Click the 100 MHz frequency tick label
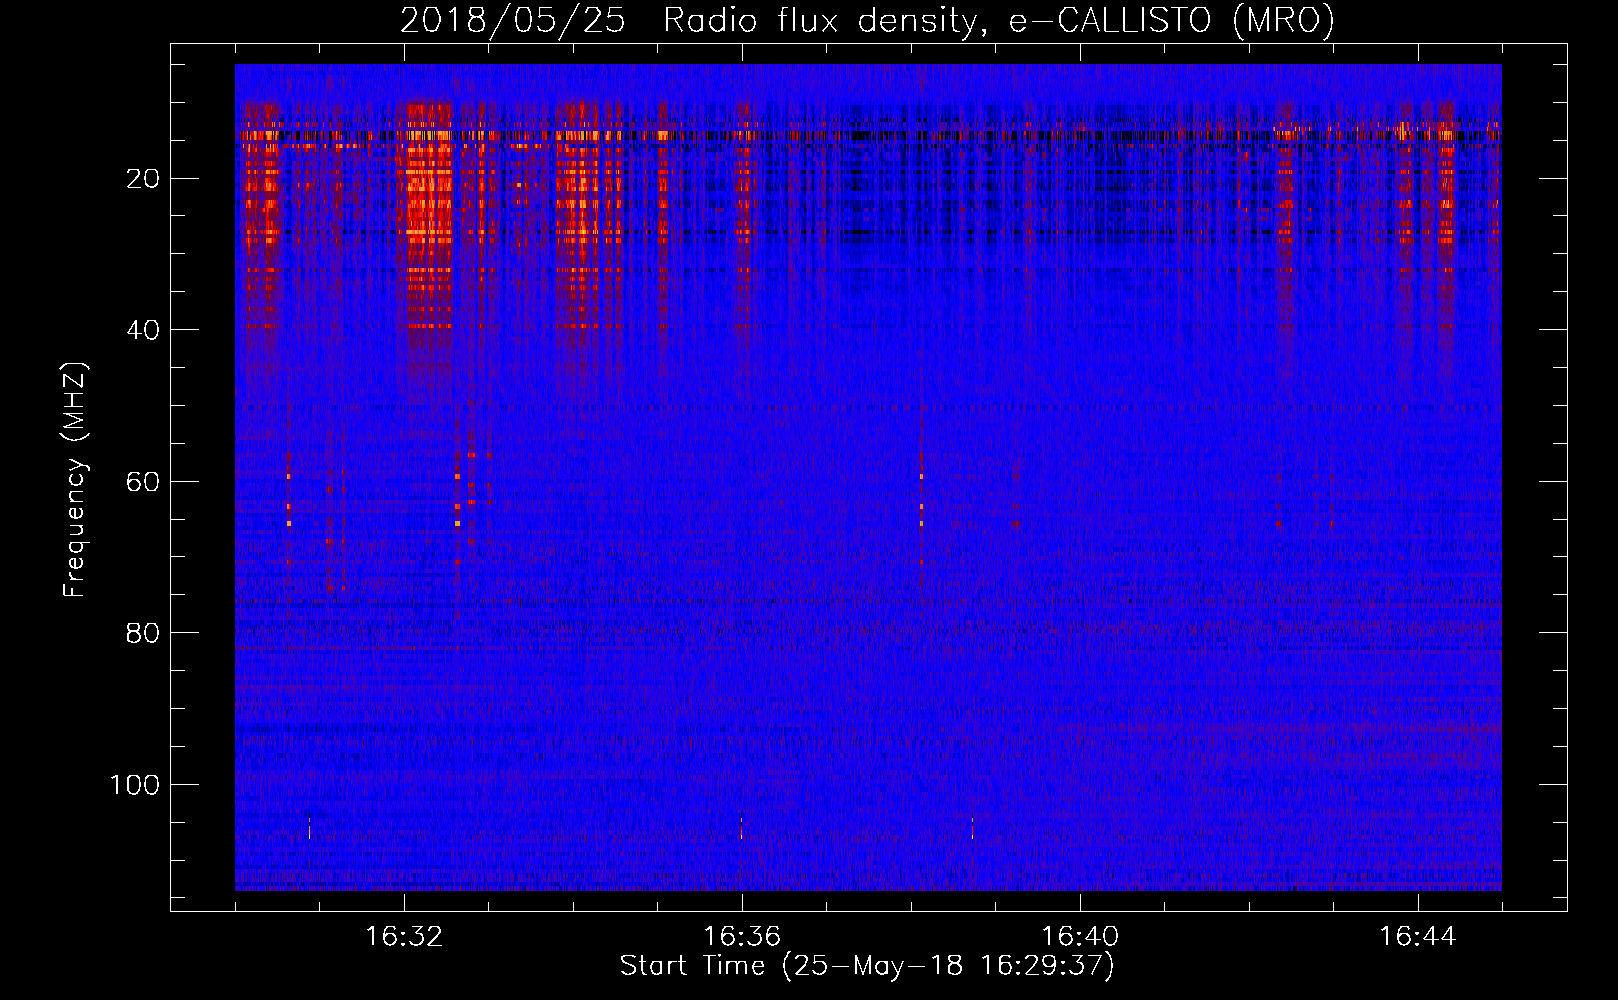This screenshot has width=1618, height=1000. point(135,785)
